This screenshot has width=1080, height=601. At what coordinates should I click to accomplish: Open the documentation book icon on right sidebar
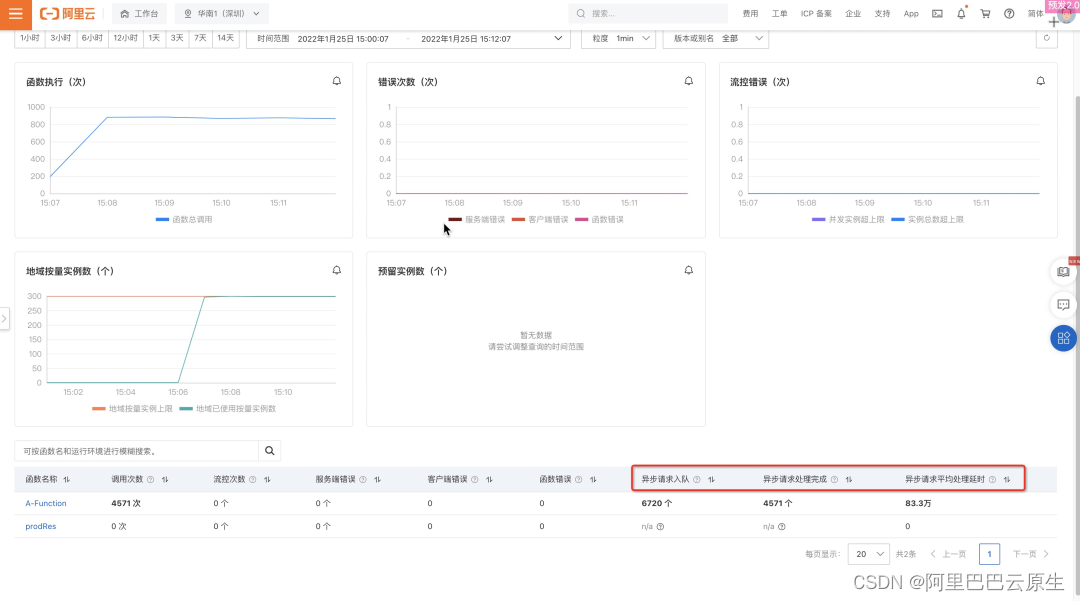click(1063, 272)
